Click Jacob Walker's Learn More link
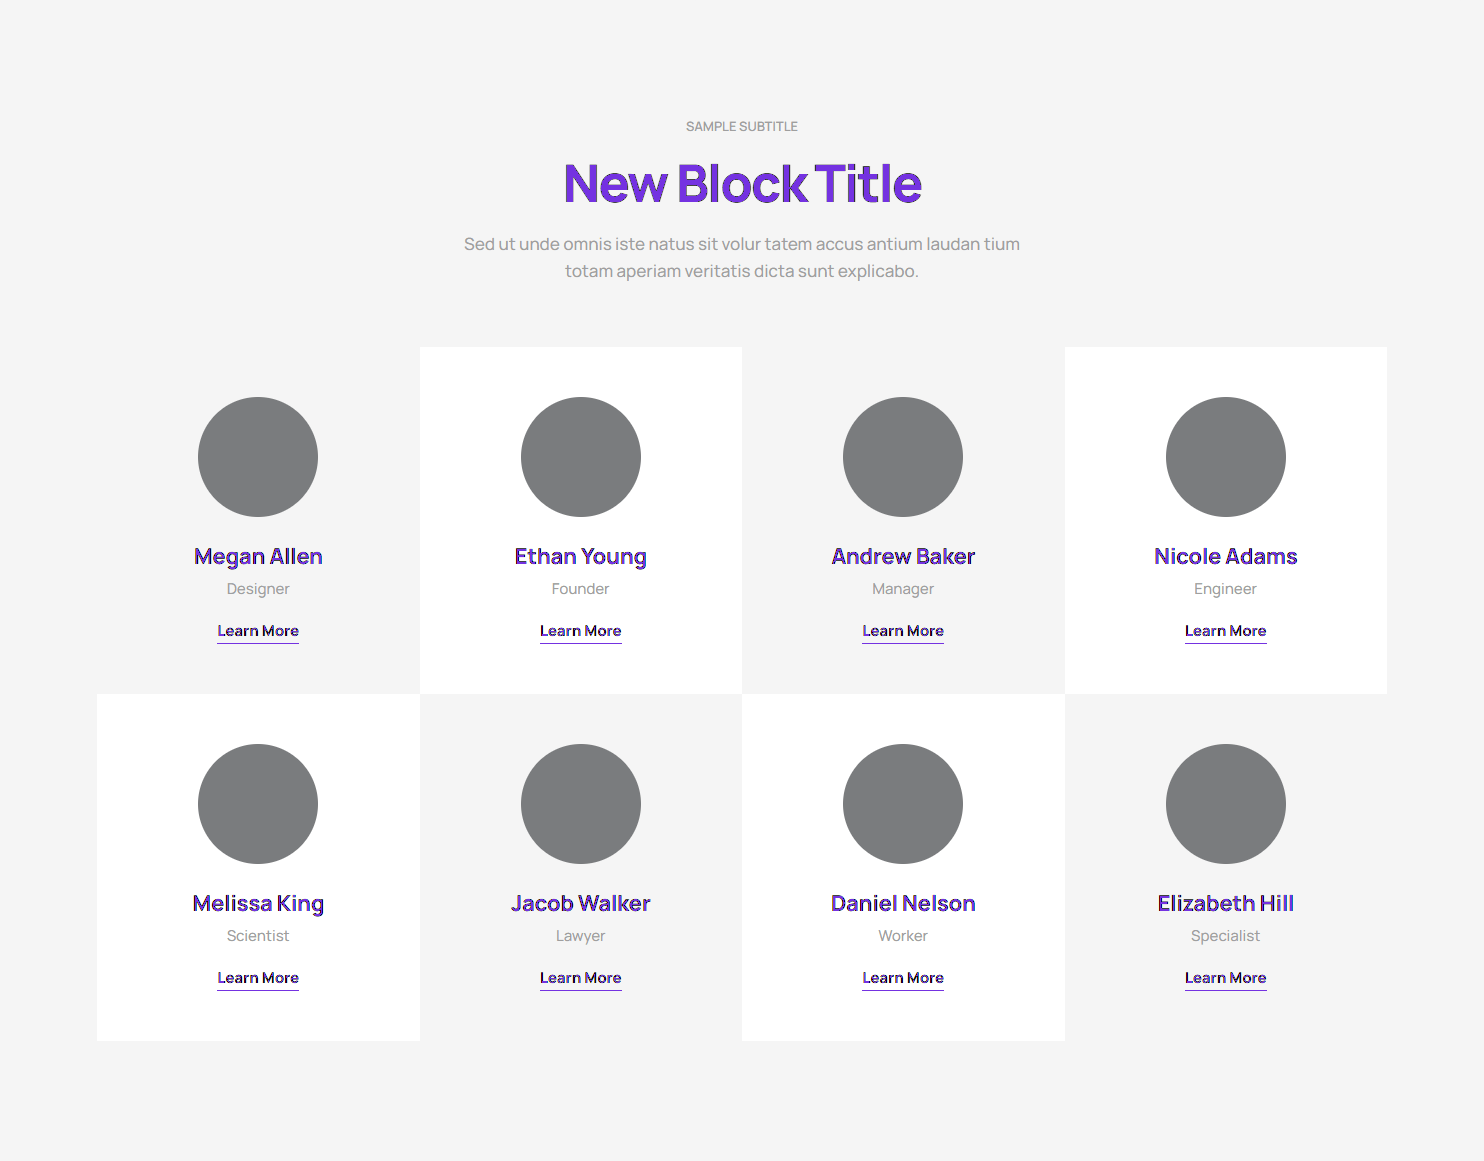The image size is (1484, 1161). (581, 978)
